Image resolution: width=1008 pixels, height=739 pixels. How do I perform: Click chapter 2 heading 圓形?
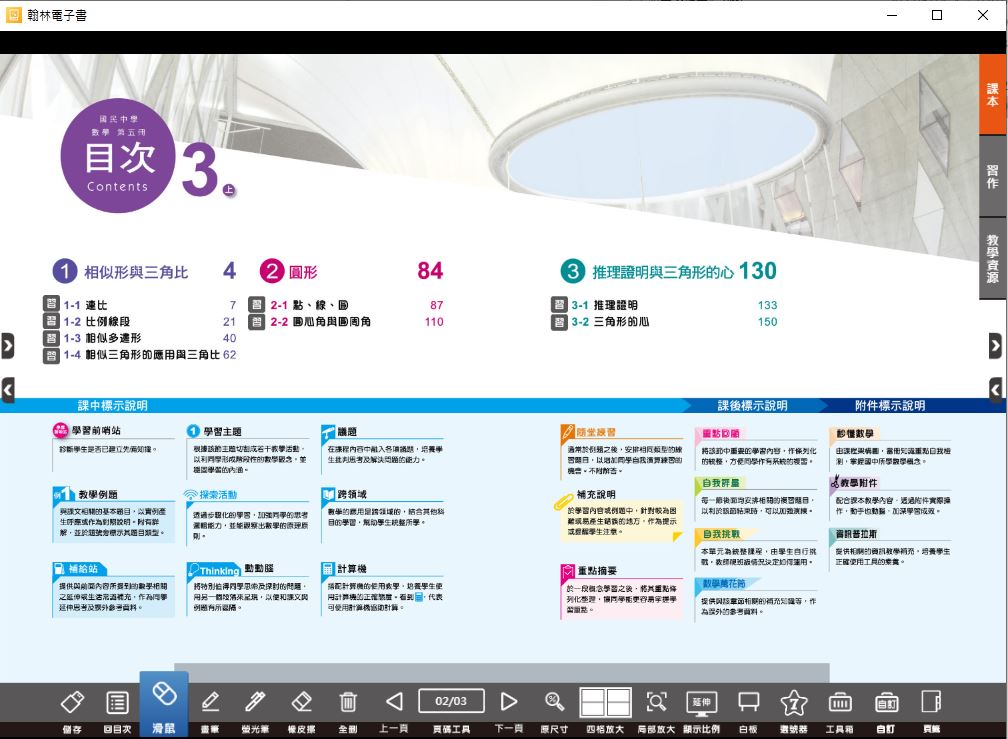pyautogui.click(x=303, y=272)
